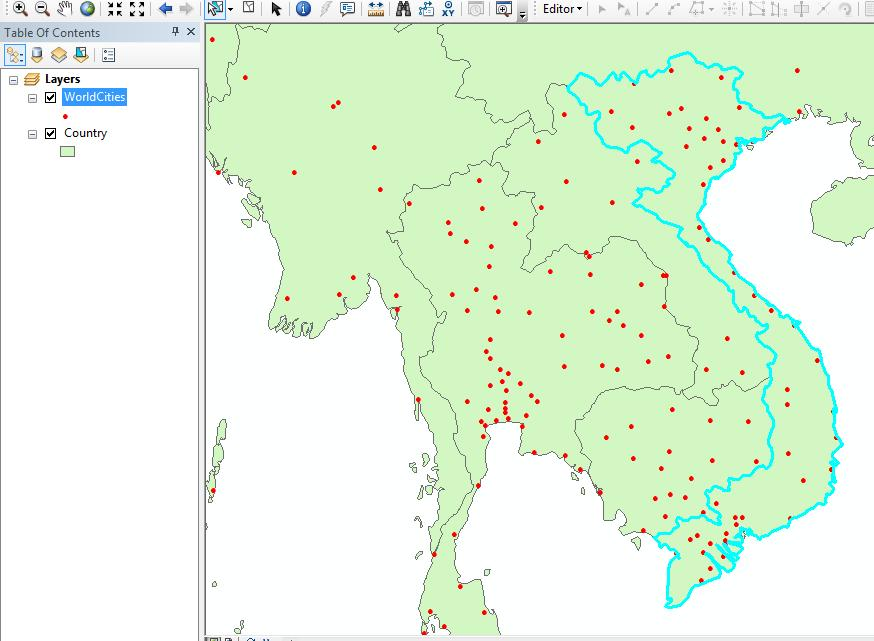Select the Zoom Out tool
Screen dimensions: 874x641
tap(42, 9)
